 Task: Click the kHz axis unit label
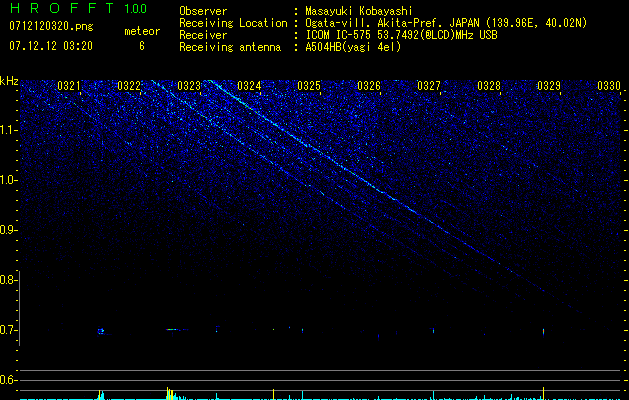(x=9, y=81)
